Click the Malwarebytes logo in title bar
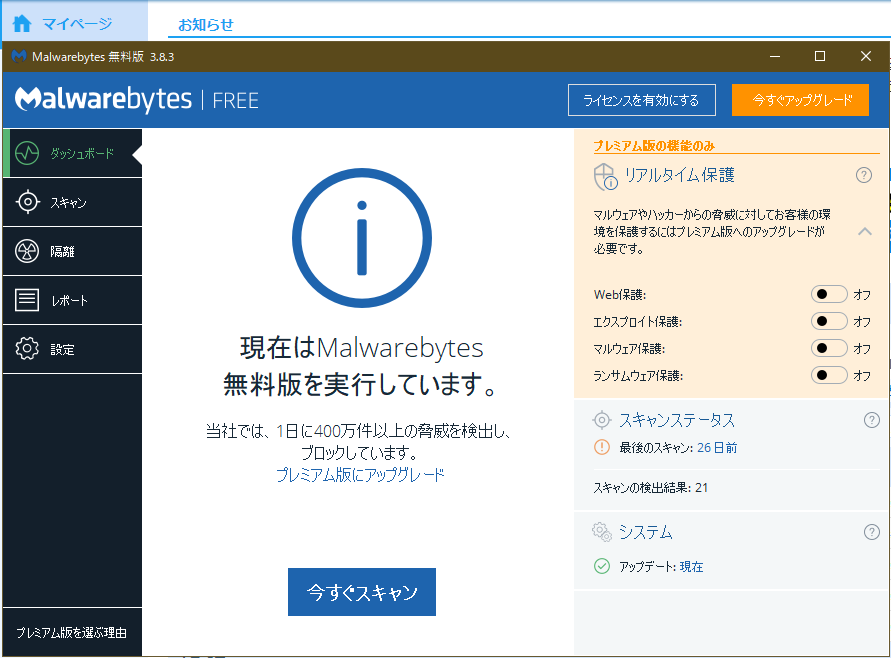Viewport: 891px width, 658px height. (19, 56)
